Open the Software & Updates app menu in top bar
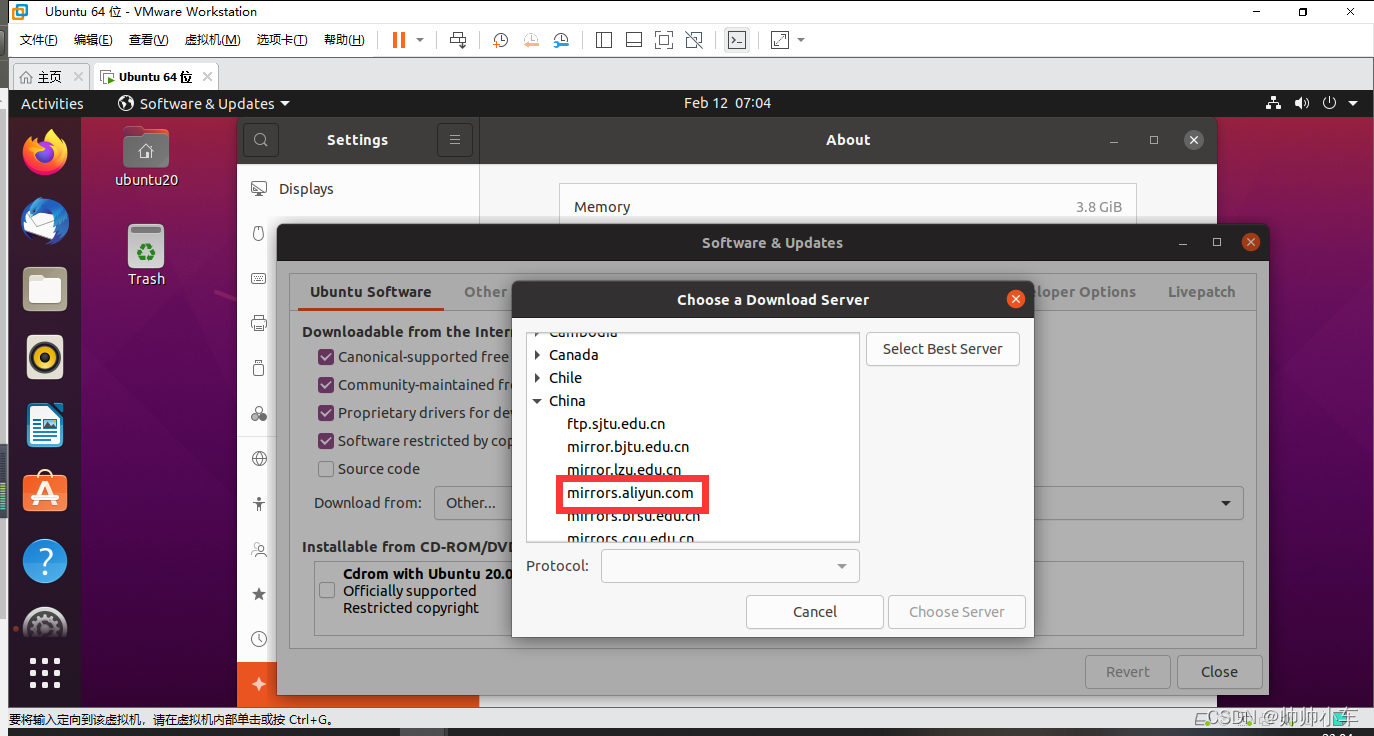This screenshot has height=736, width=1374. [x=203, y=103]
